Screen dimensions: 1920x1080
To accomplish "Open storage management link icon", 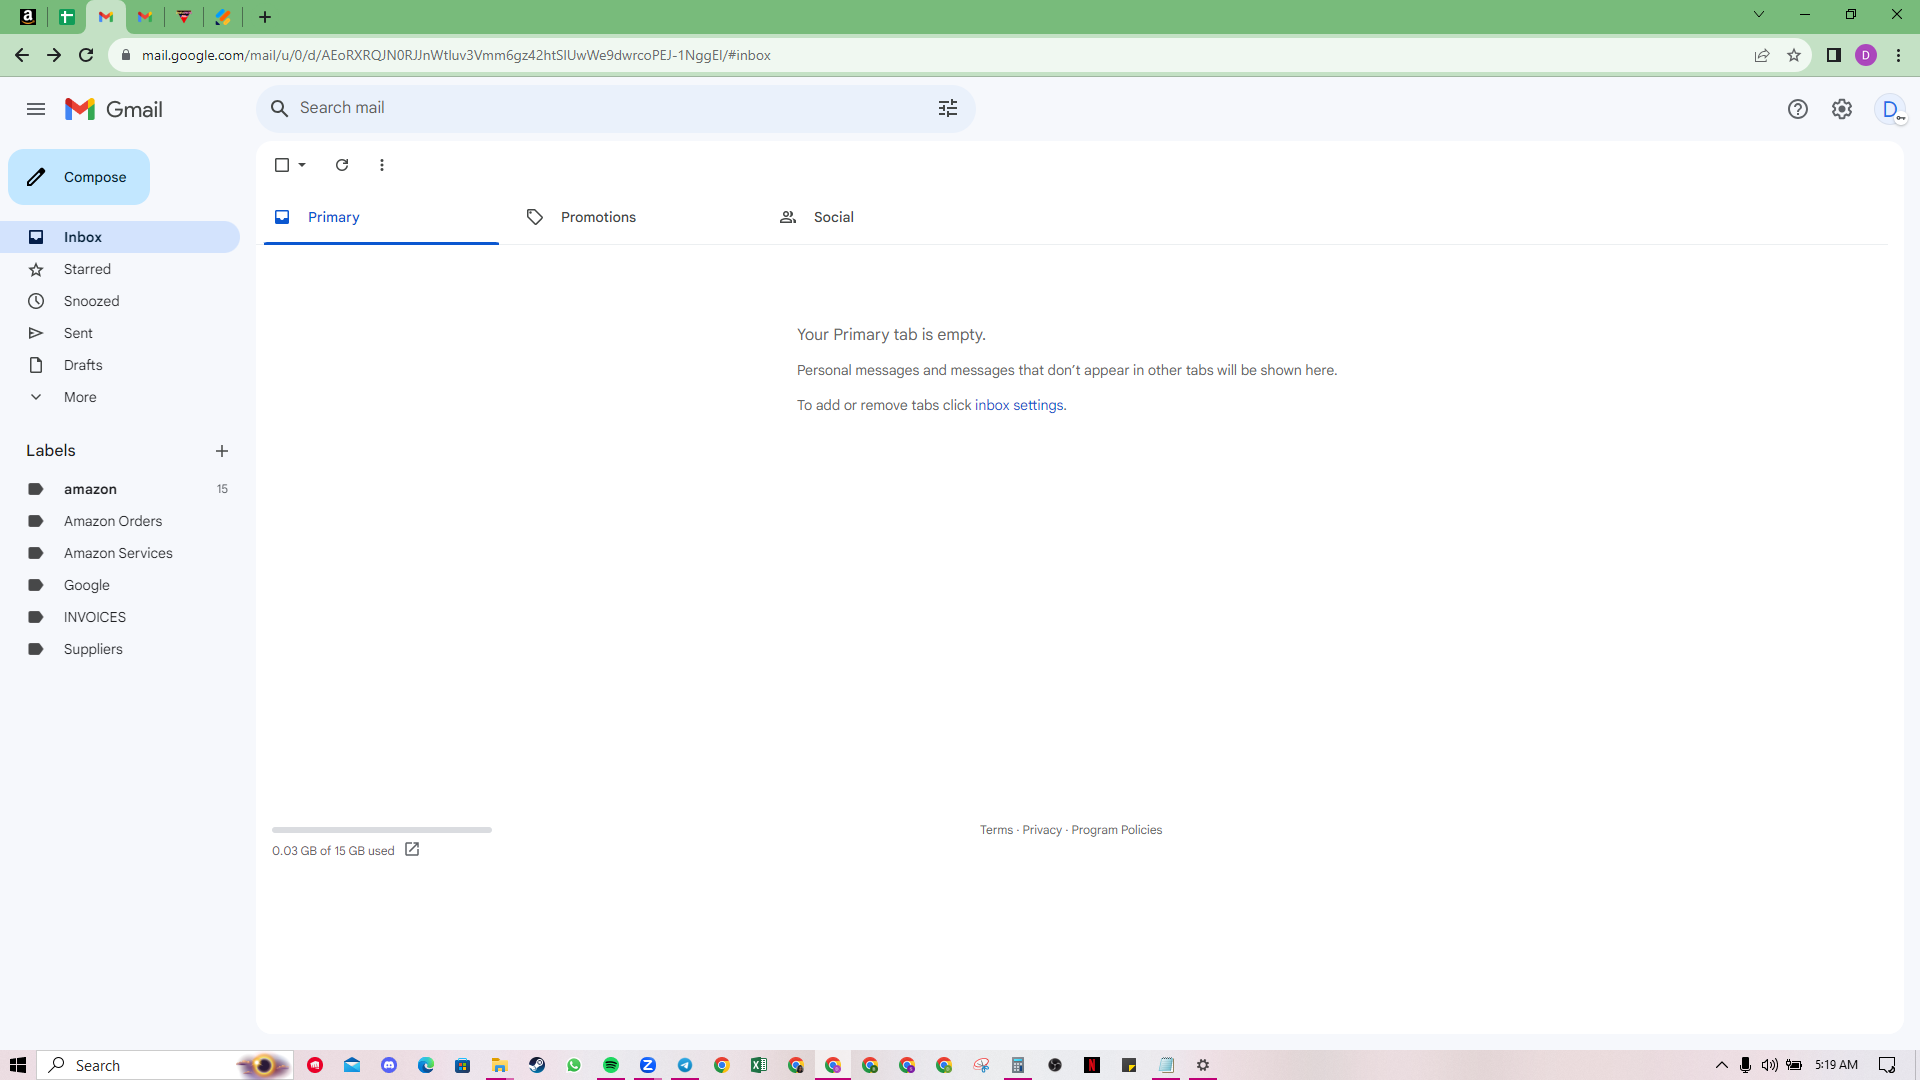I will [x=412, y=850].
